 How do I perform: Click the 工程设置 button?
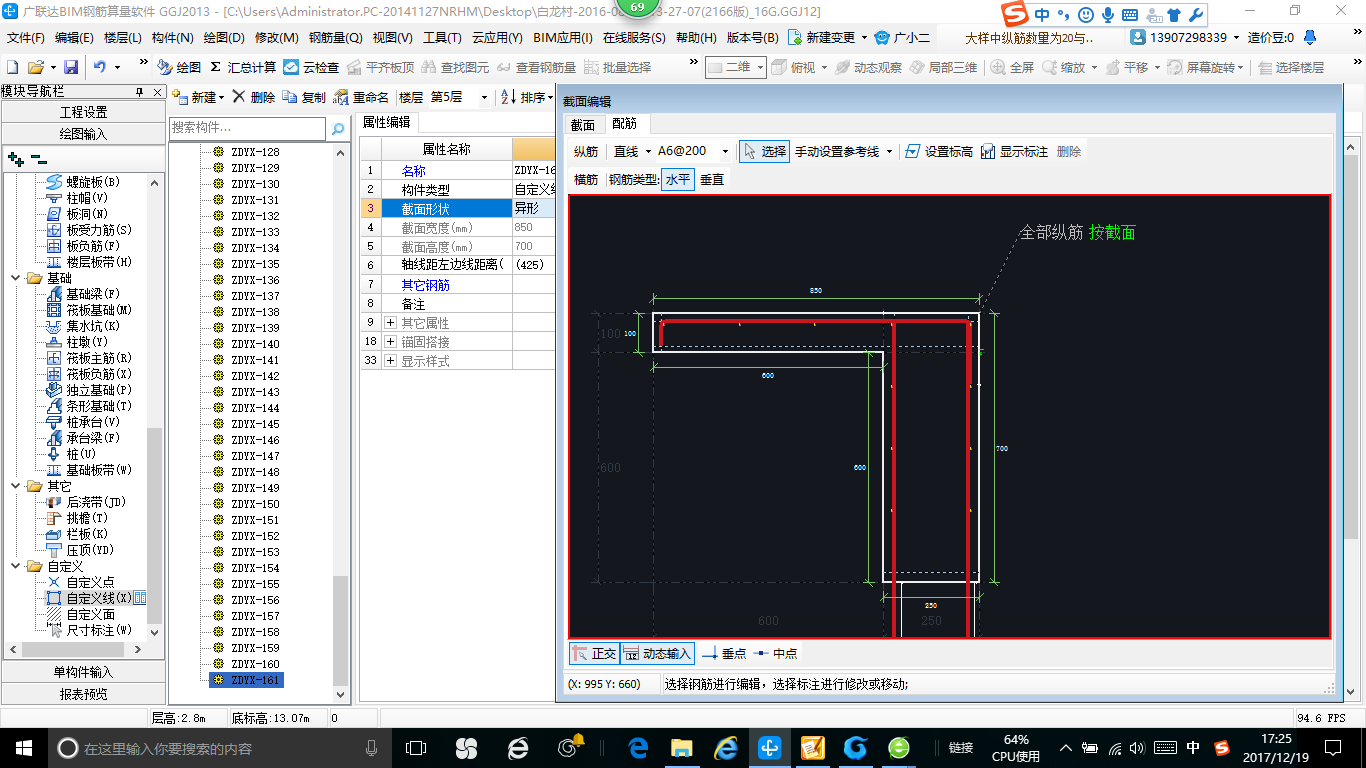pyautogui.click(x=83, y=112)
